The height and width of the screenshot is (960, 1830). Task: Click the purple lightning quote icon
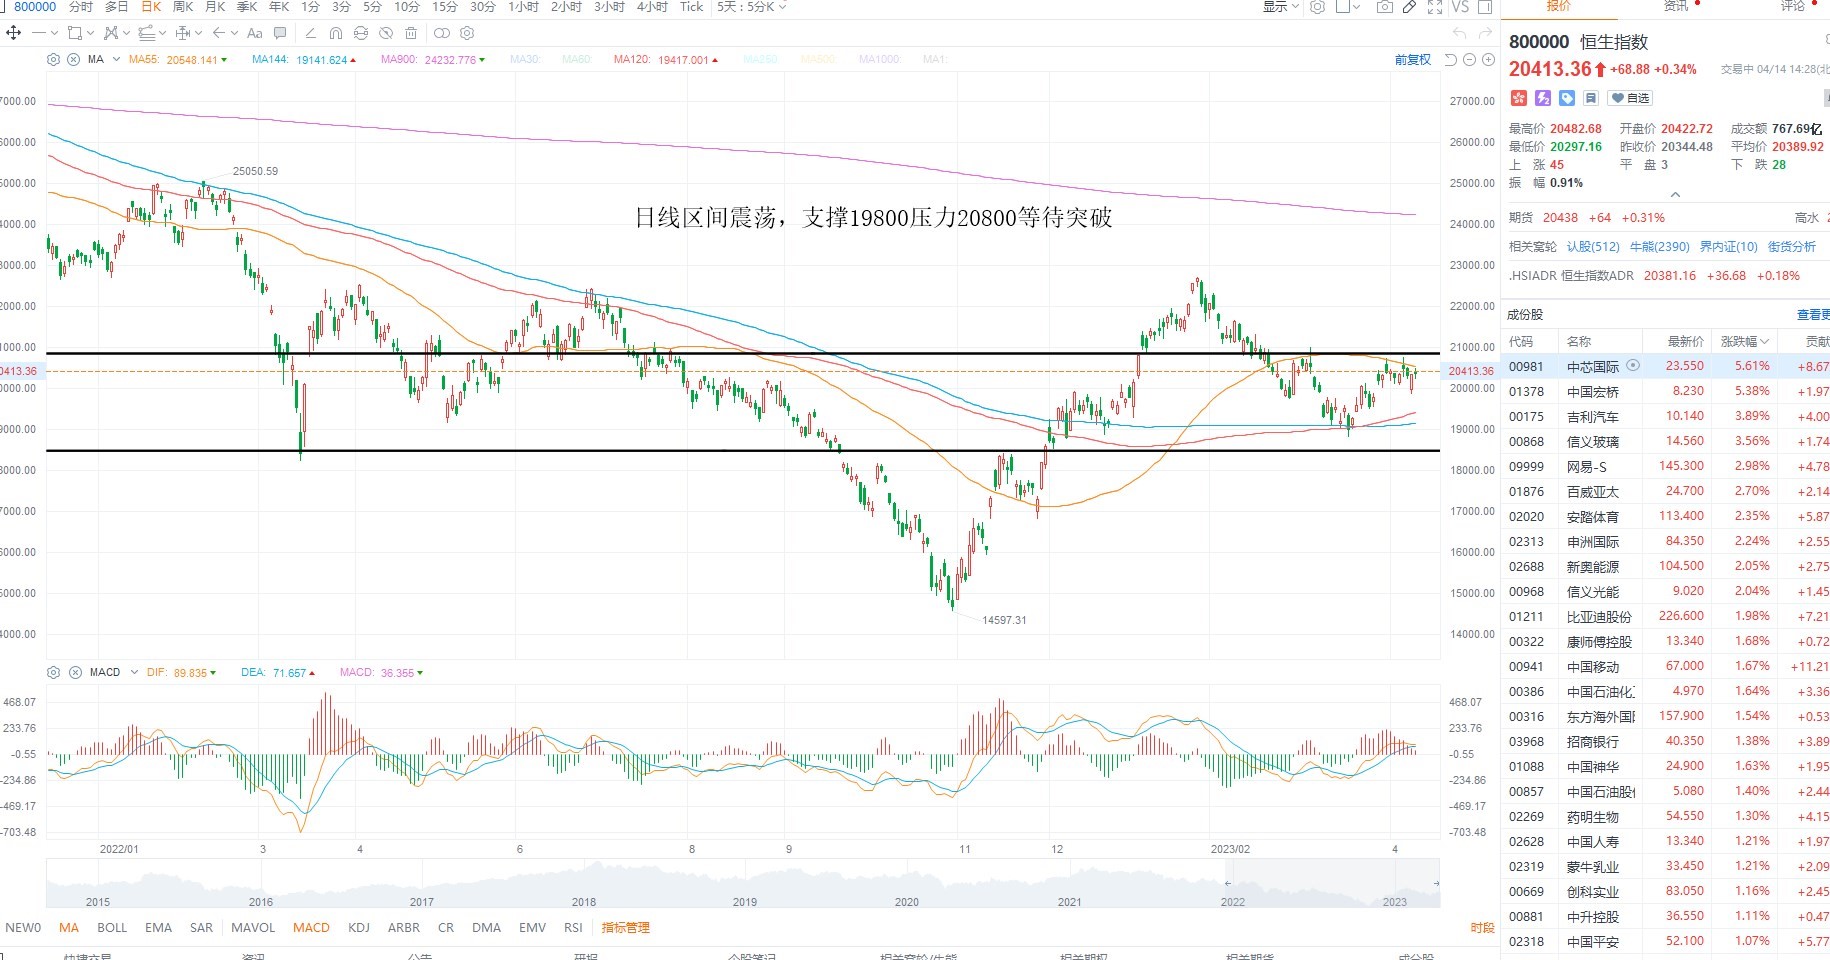[1543, 98]
